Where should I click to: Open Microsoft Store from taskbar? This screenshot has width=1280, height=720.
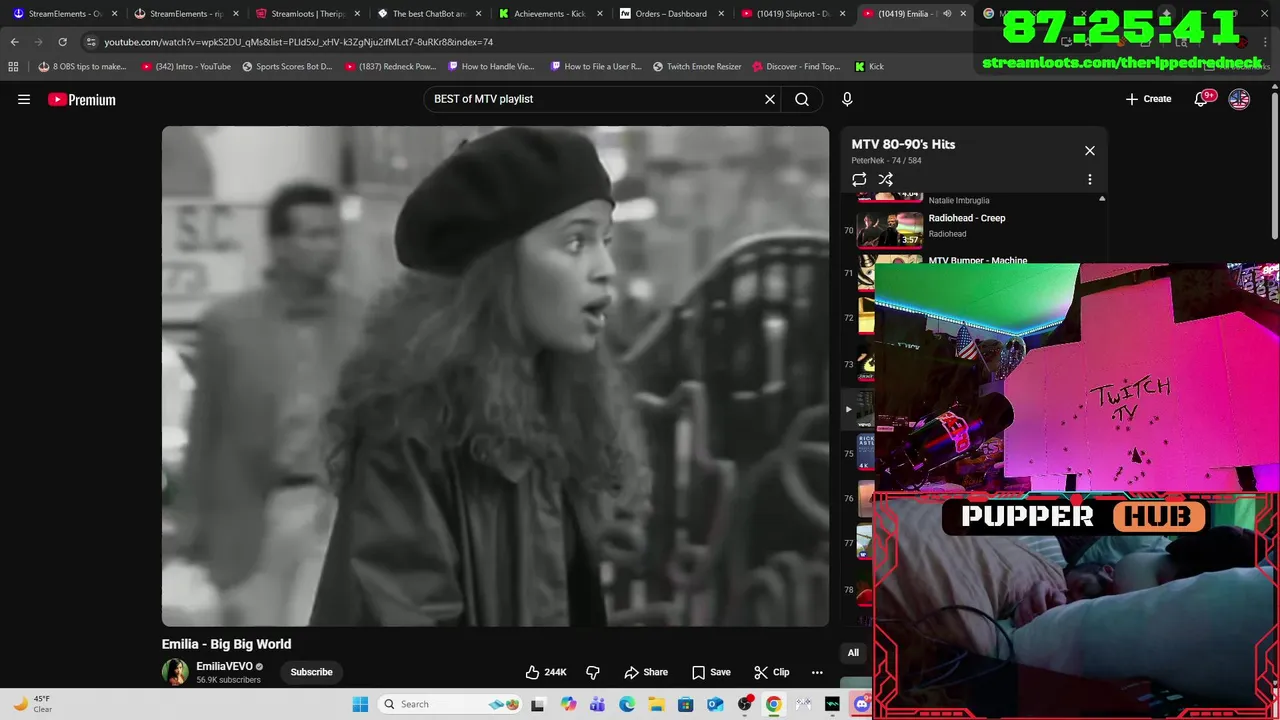(x=685, y=704)
